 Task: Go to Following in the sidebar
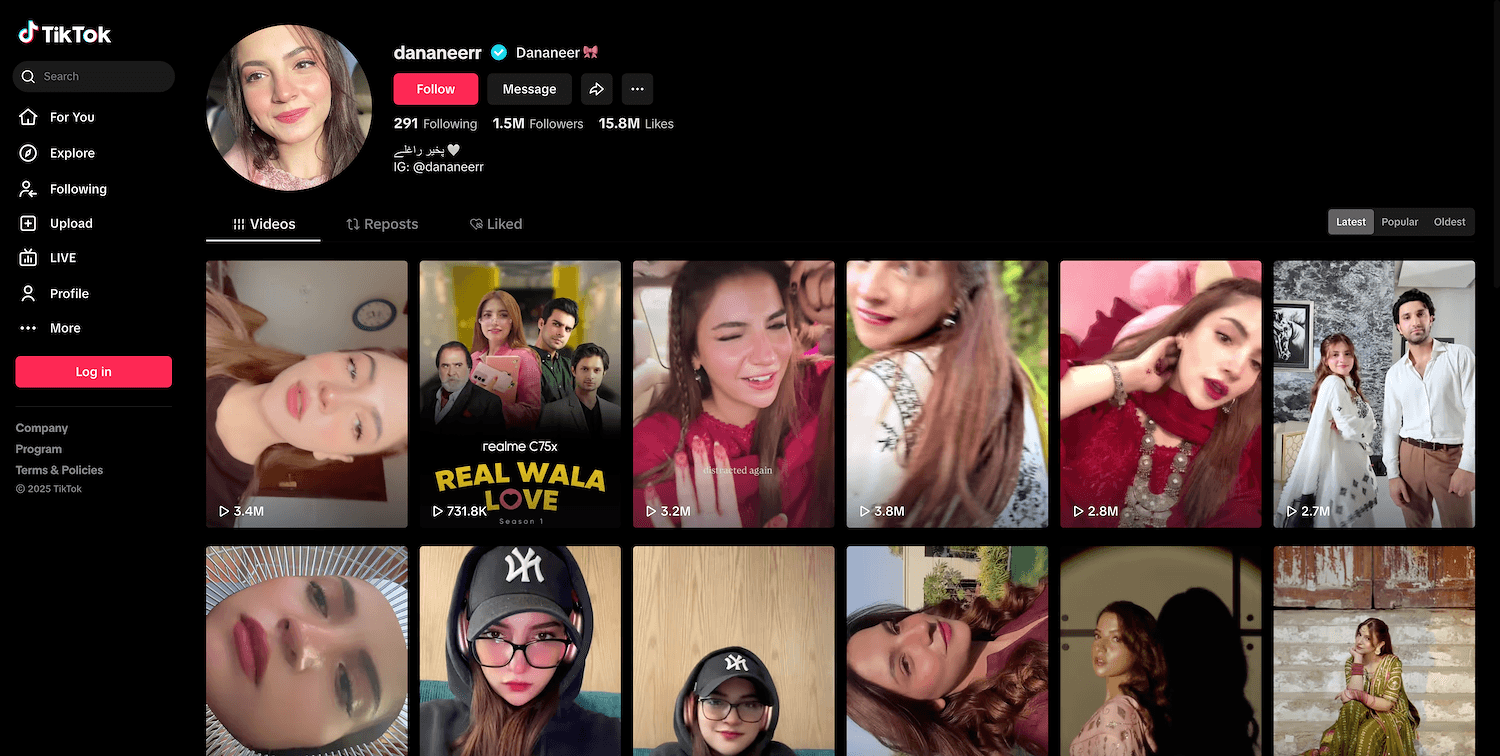[77, 189]
